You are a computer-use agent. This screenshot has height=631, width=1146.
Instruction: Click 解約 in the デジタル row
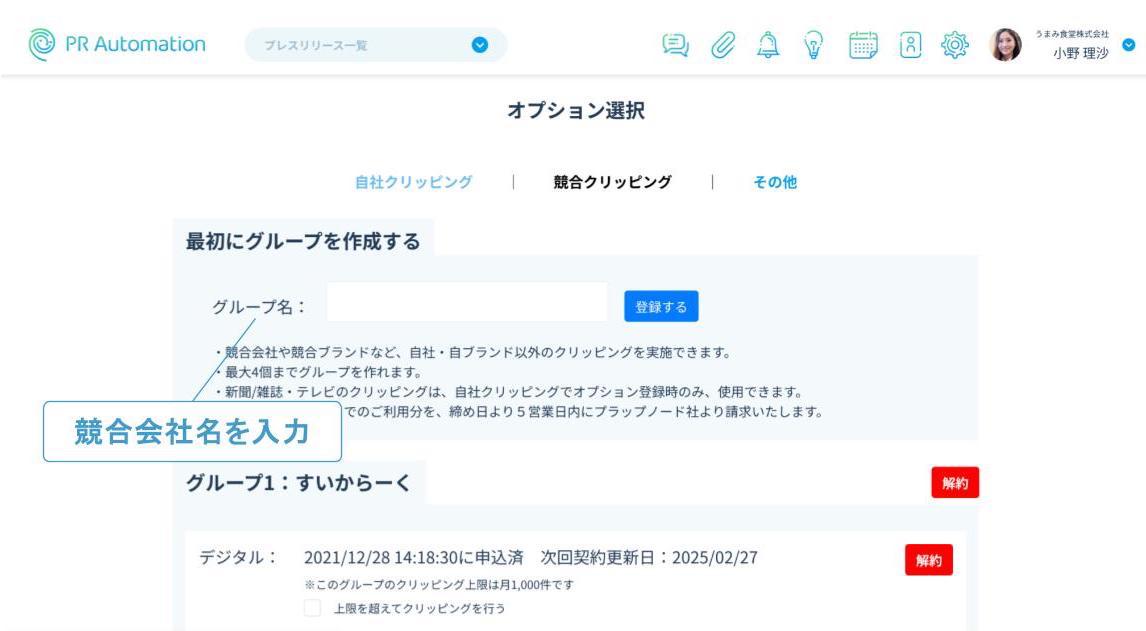click(928, 560)
